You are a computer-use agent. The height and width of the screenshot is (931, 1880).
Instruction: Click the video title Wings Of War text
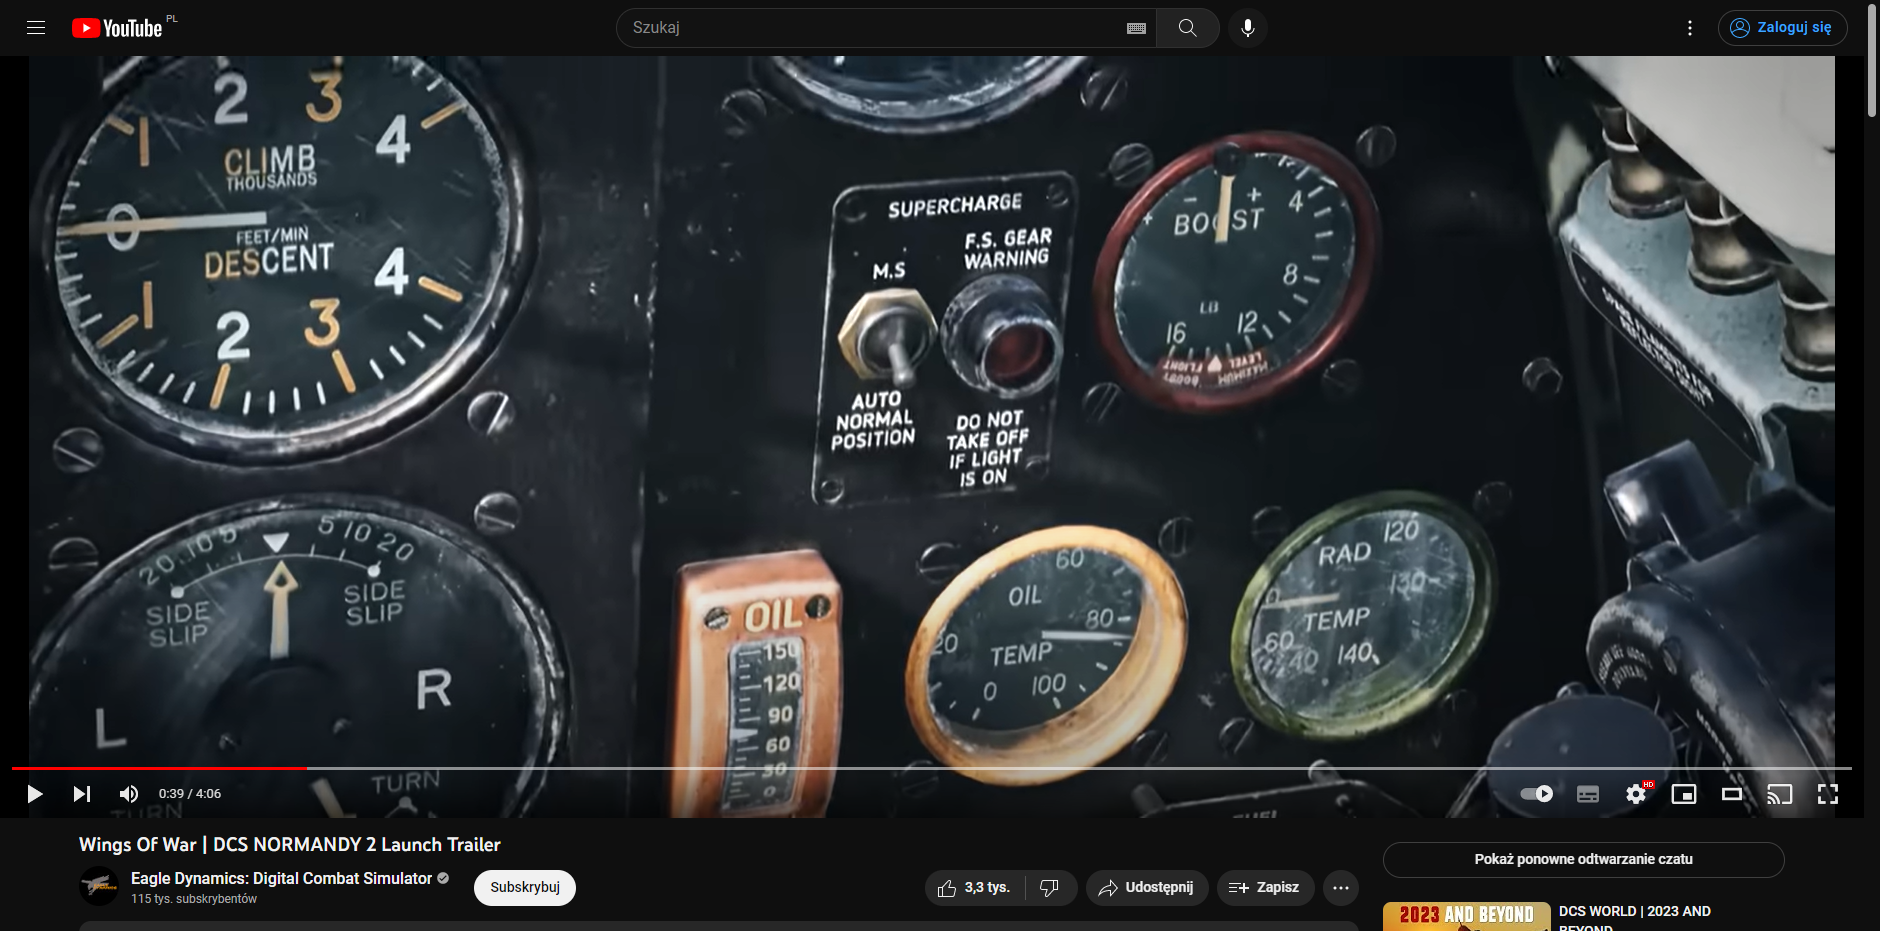point(290,845)
